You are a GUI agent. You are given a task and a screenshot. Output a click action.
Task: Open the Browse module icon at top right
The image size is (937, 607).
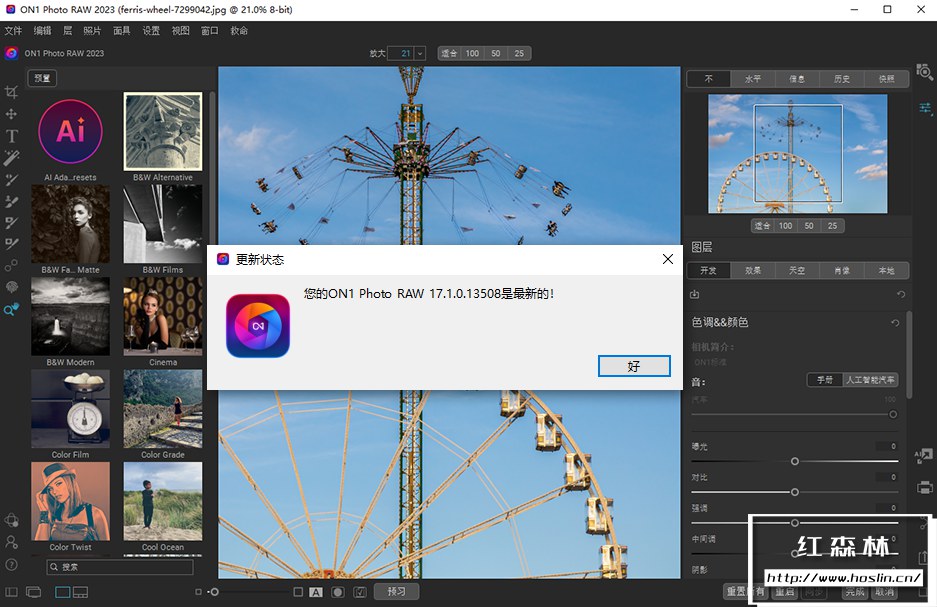[925, 74]
